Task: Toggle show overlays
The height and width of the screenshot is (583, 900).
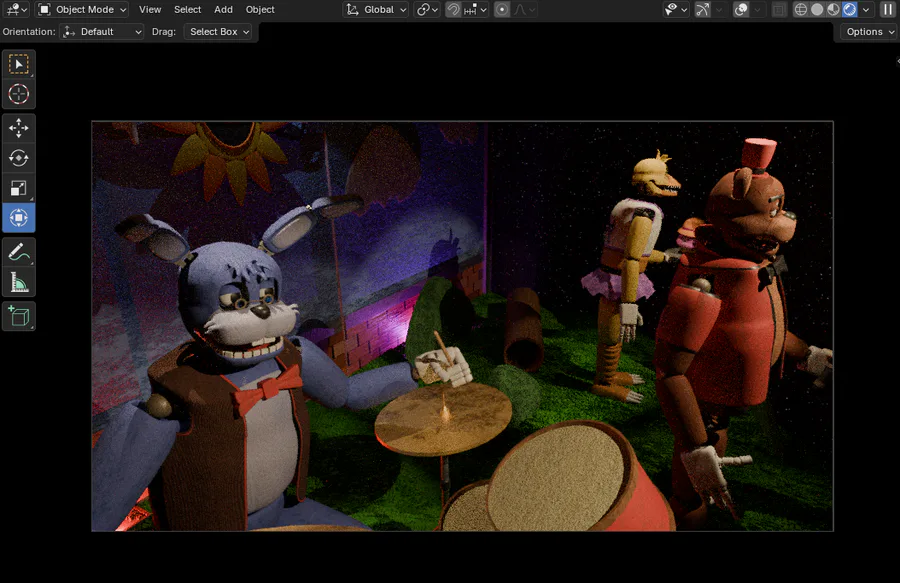Action: (x=741, y=9)
